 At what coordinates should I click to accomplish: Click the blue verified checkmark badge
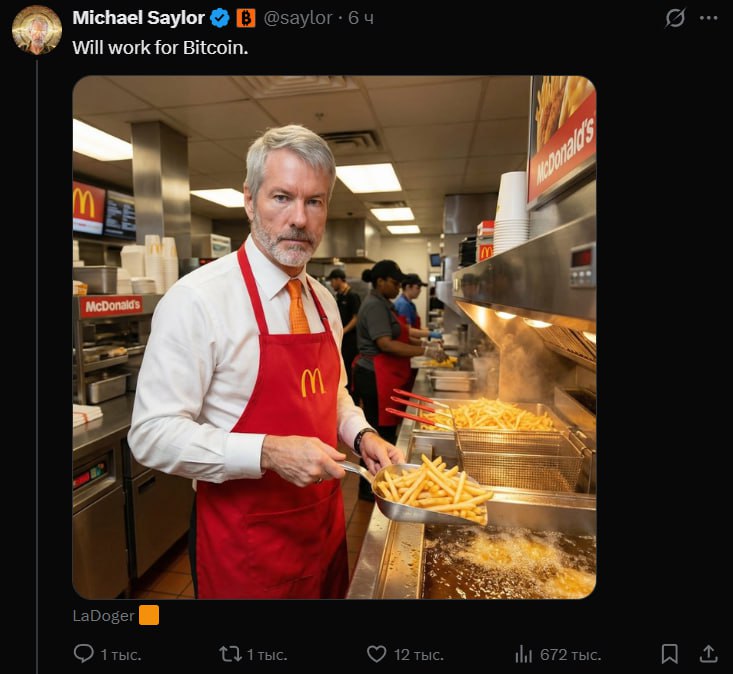click(220, 18)
